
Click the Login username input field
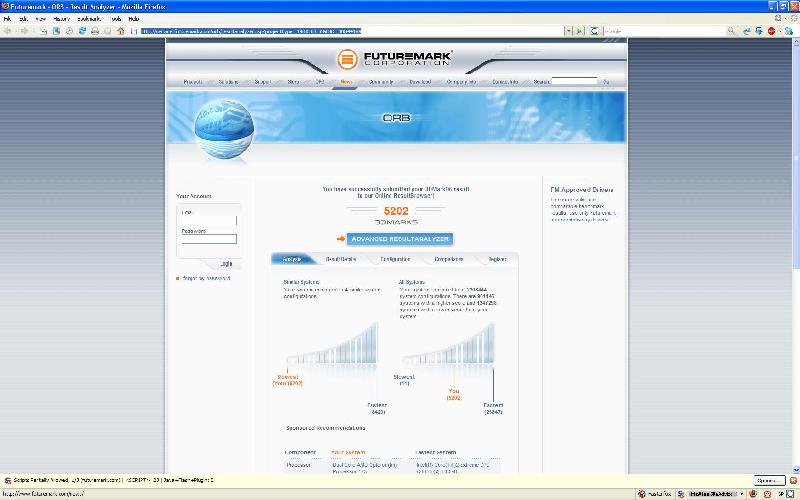(209, 220)
